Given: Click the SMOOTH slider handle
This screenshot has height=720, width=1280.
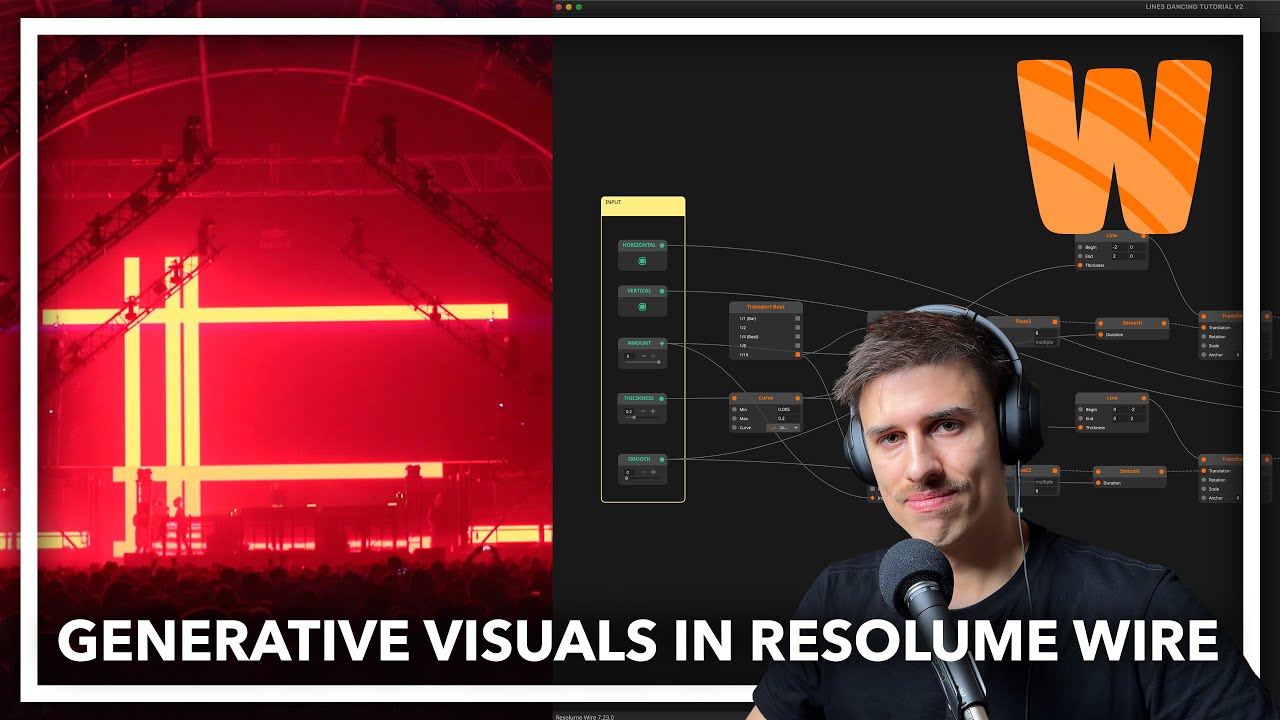Looking at the screenshot, I should pos(626,478).
